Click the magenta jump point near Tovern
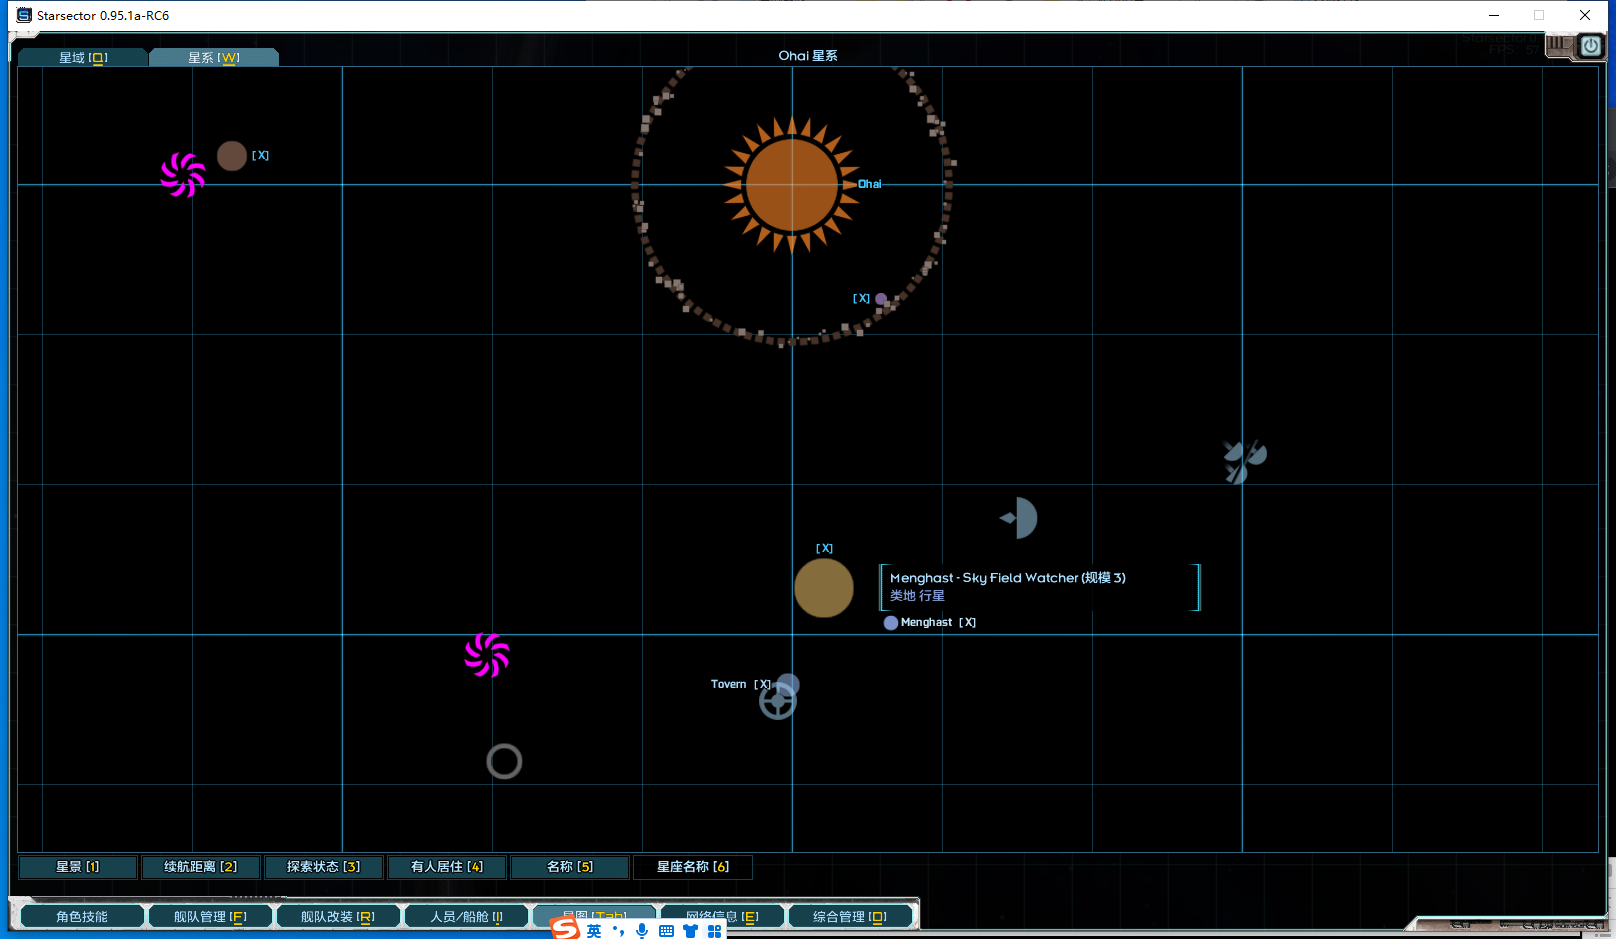 pyautogui.click(x=487, y=655)
